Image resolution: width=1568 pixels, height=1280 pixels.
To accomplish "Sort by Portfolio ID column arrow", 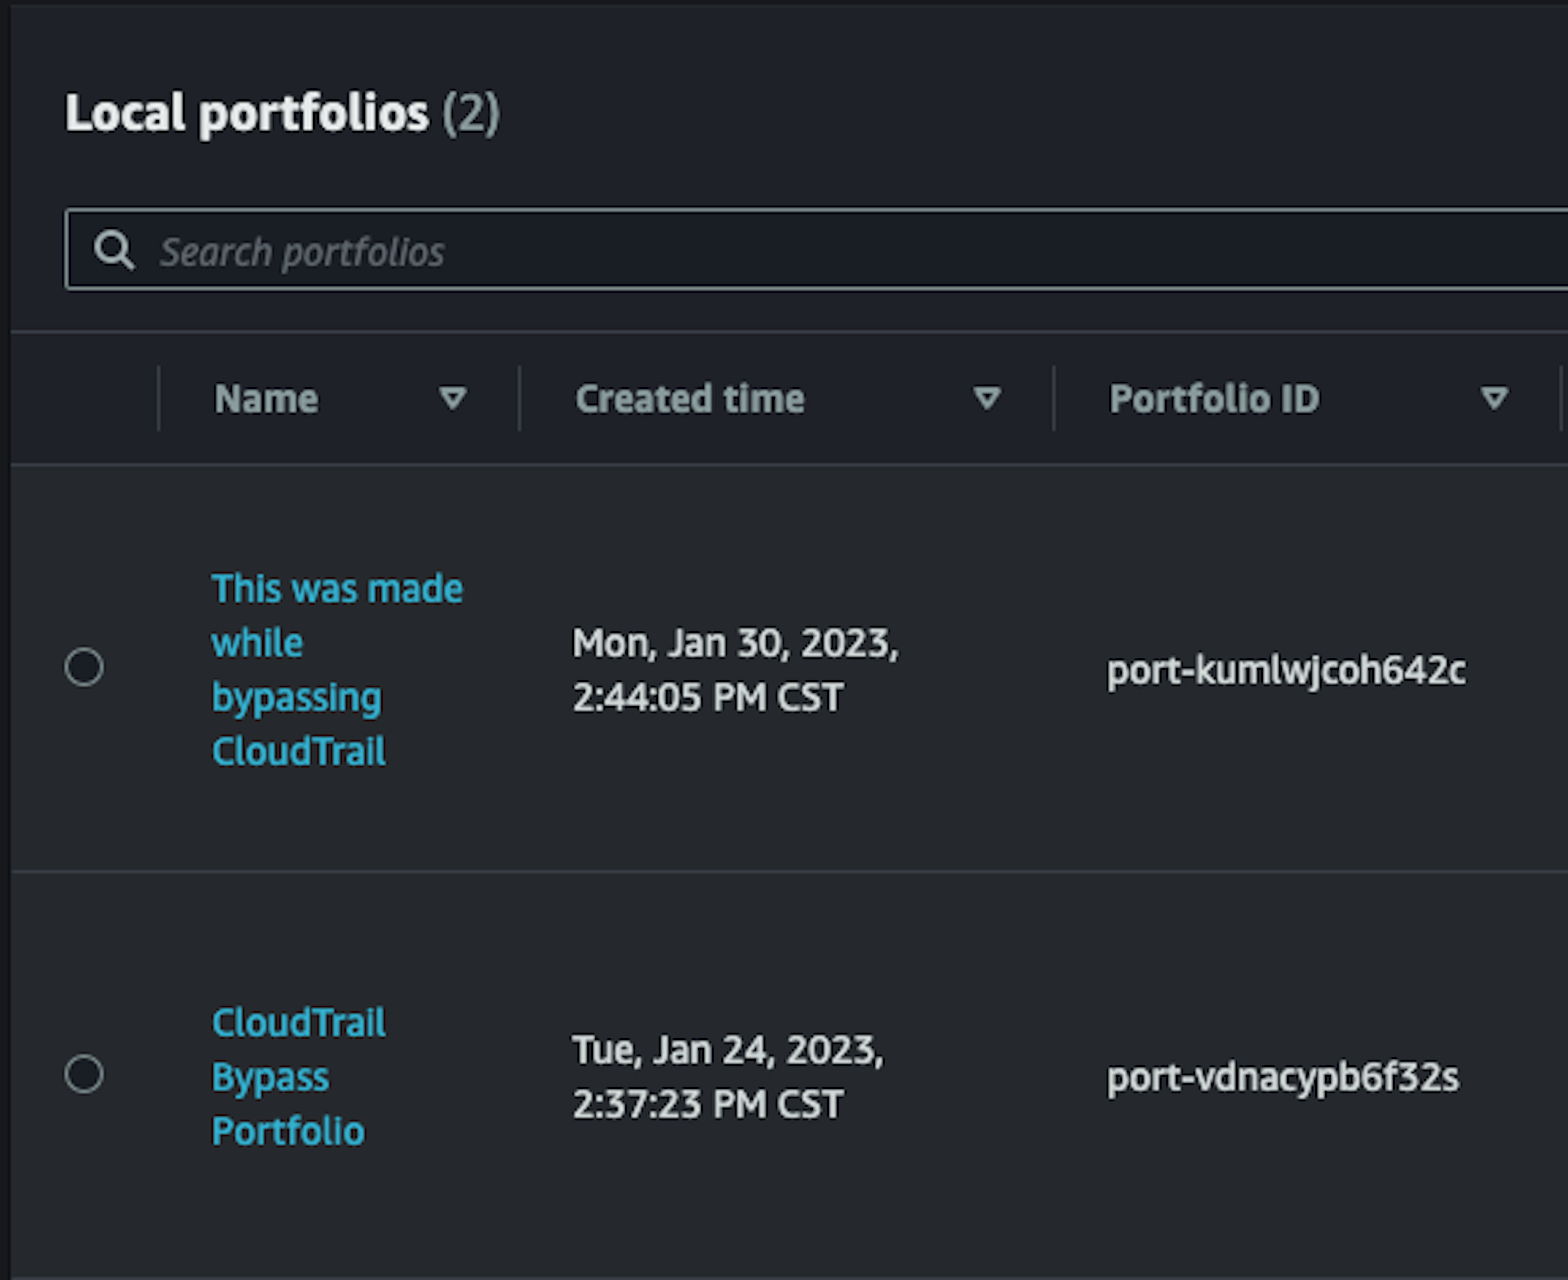I will 1494,399.
